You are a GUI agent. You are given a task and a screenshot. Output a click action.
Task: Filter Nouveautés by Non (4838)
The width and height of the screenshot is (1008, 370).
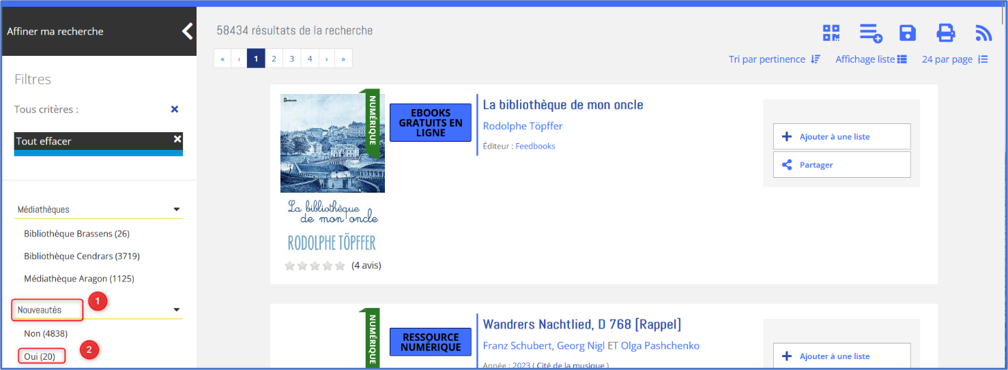coord(46,333)
